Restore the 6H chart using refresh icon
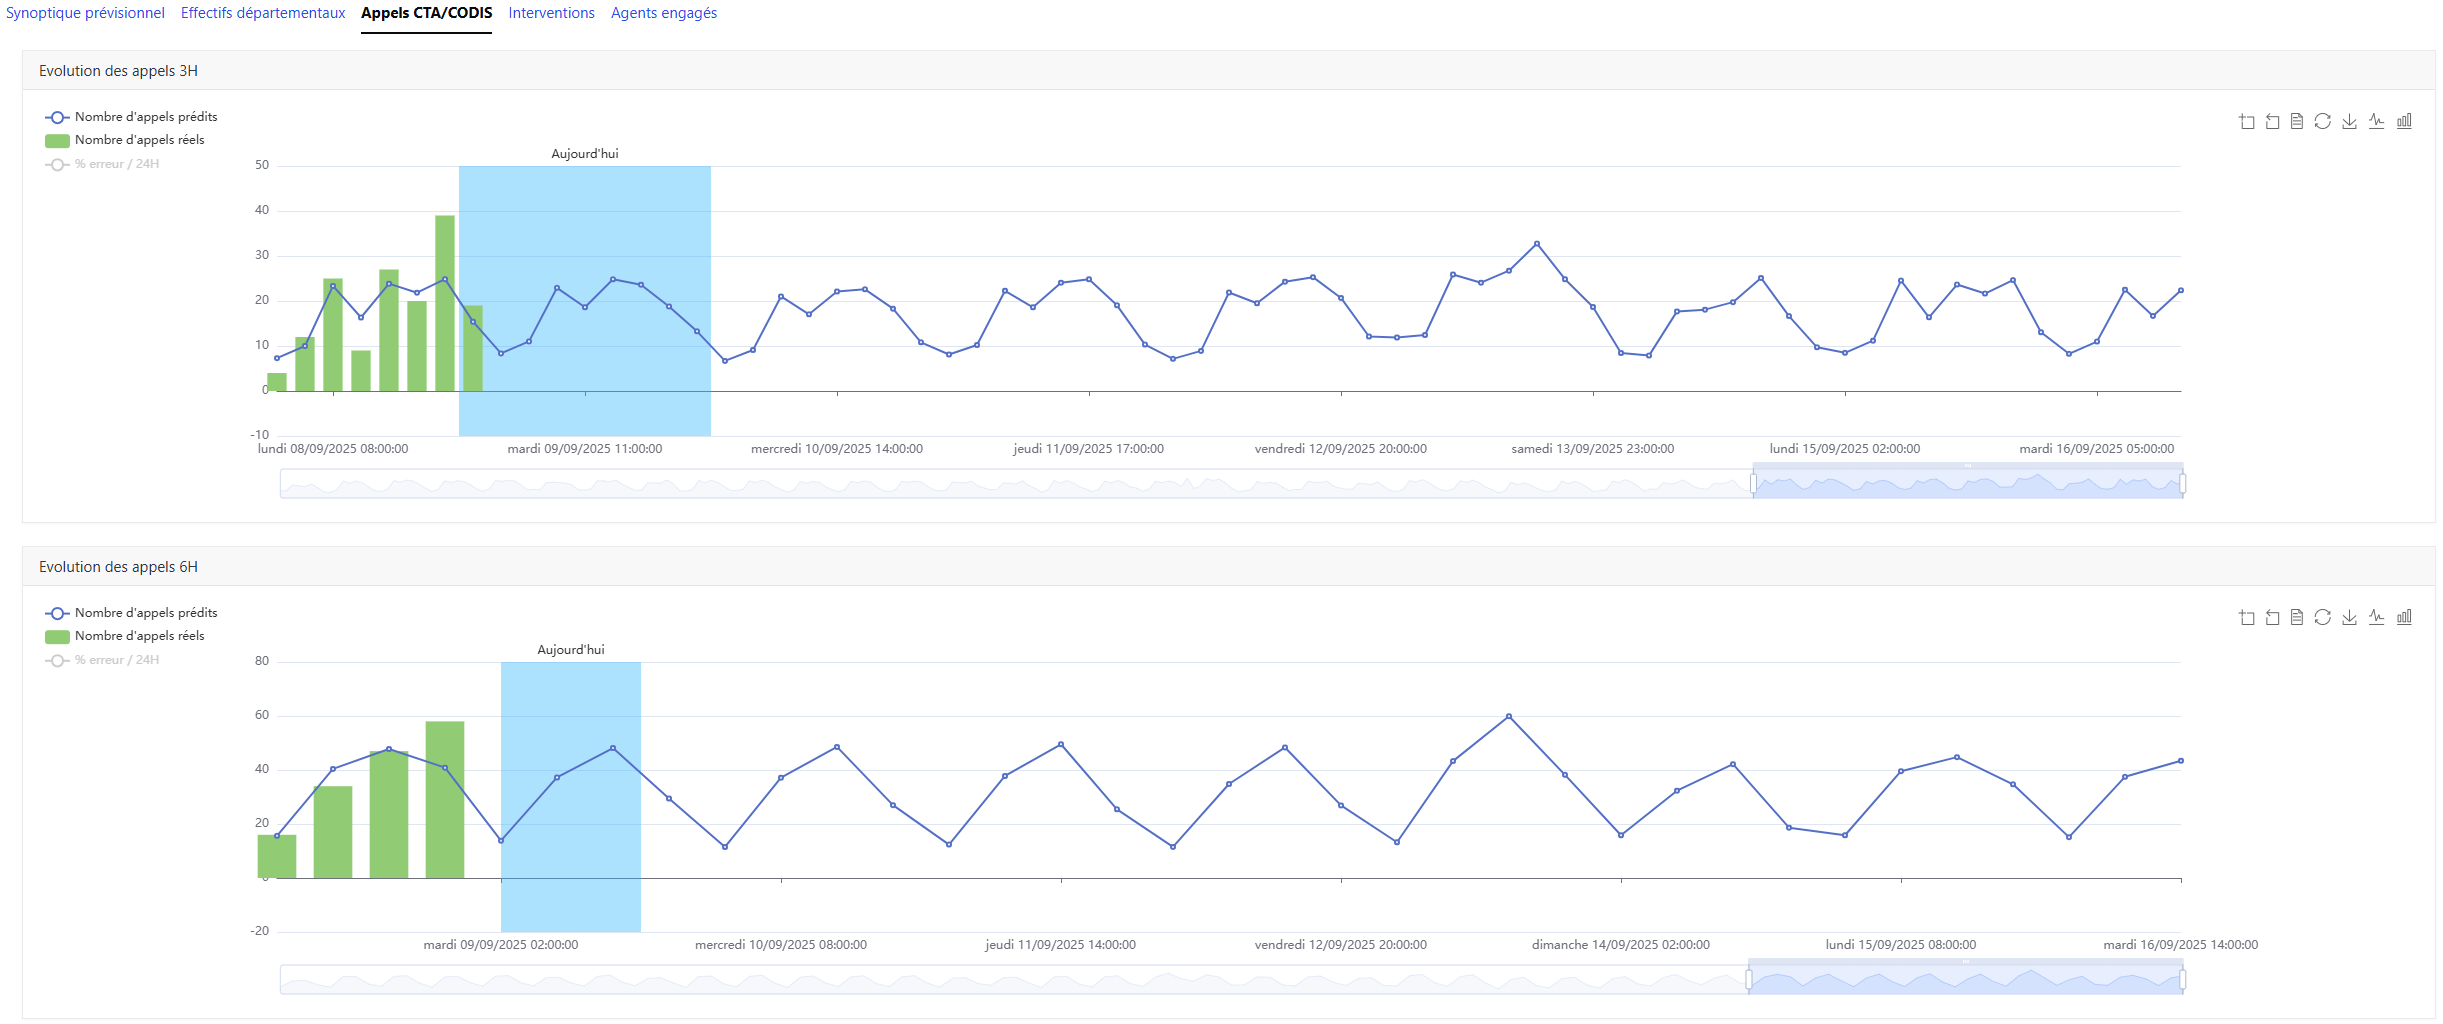Screen dimensions: 2443x1024 tap(2323, 617)
